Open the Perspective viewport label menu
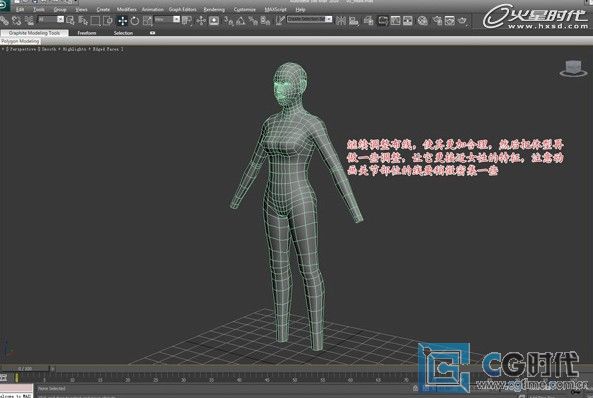The image size is (593, 398). 22,49
